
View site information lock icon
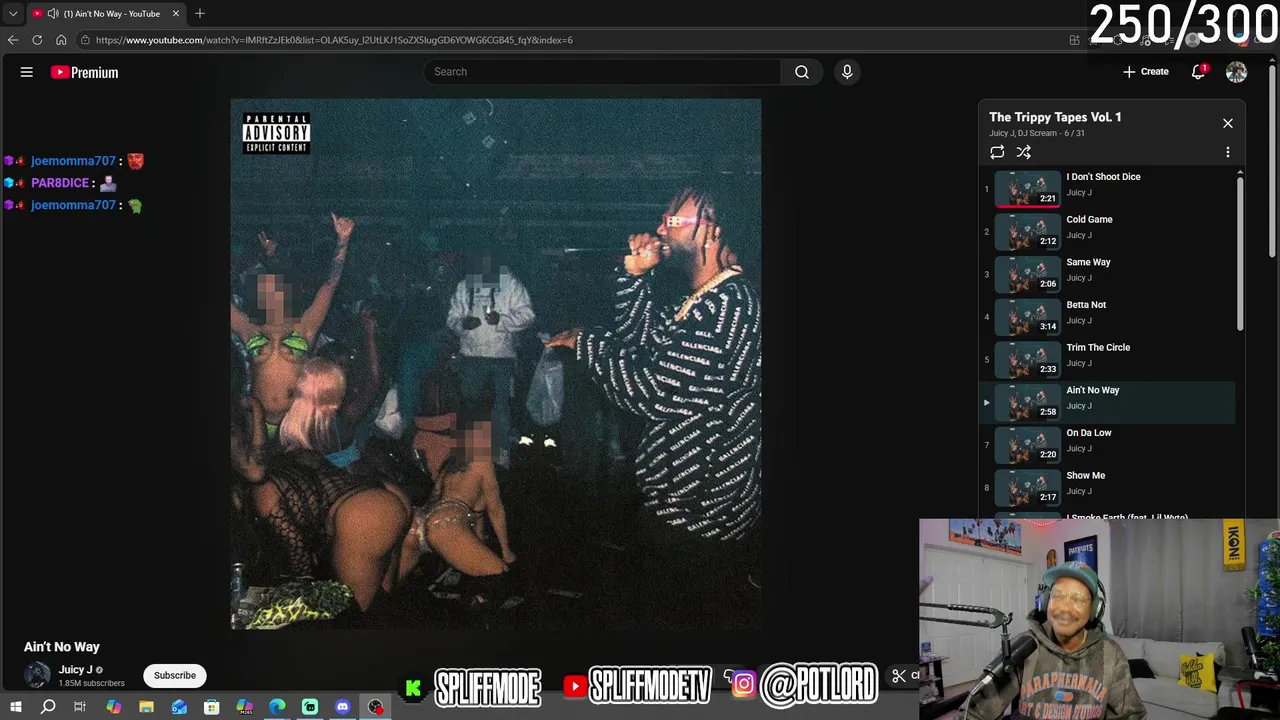coord(86,40)
